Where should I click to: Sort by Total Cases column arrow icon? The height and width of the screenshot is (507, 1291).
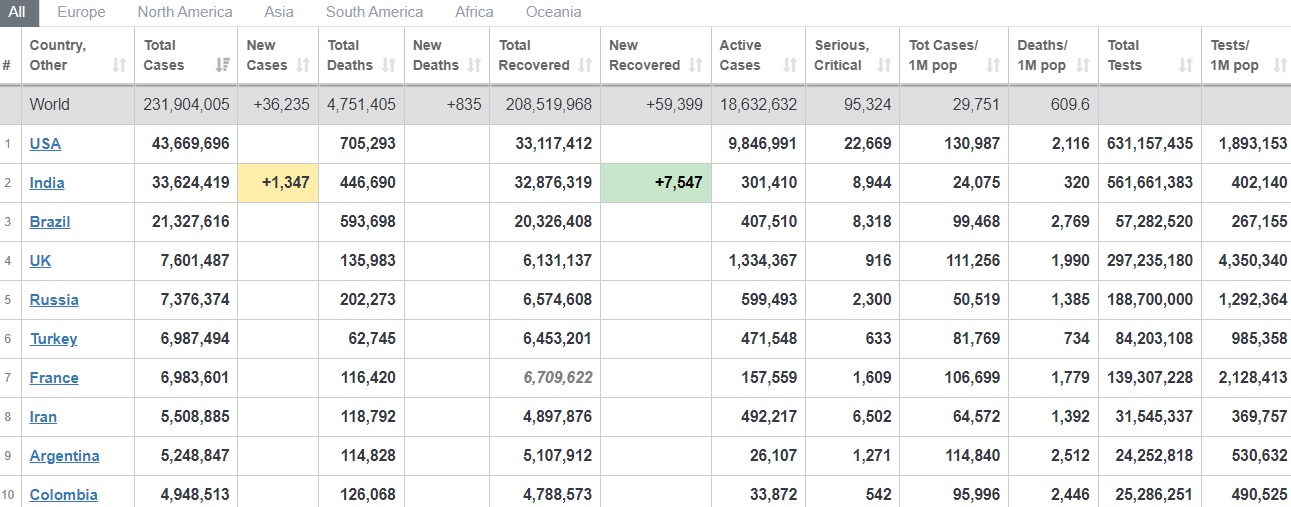click(x=222, y=66)
